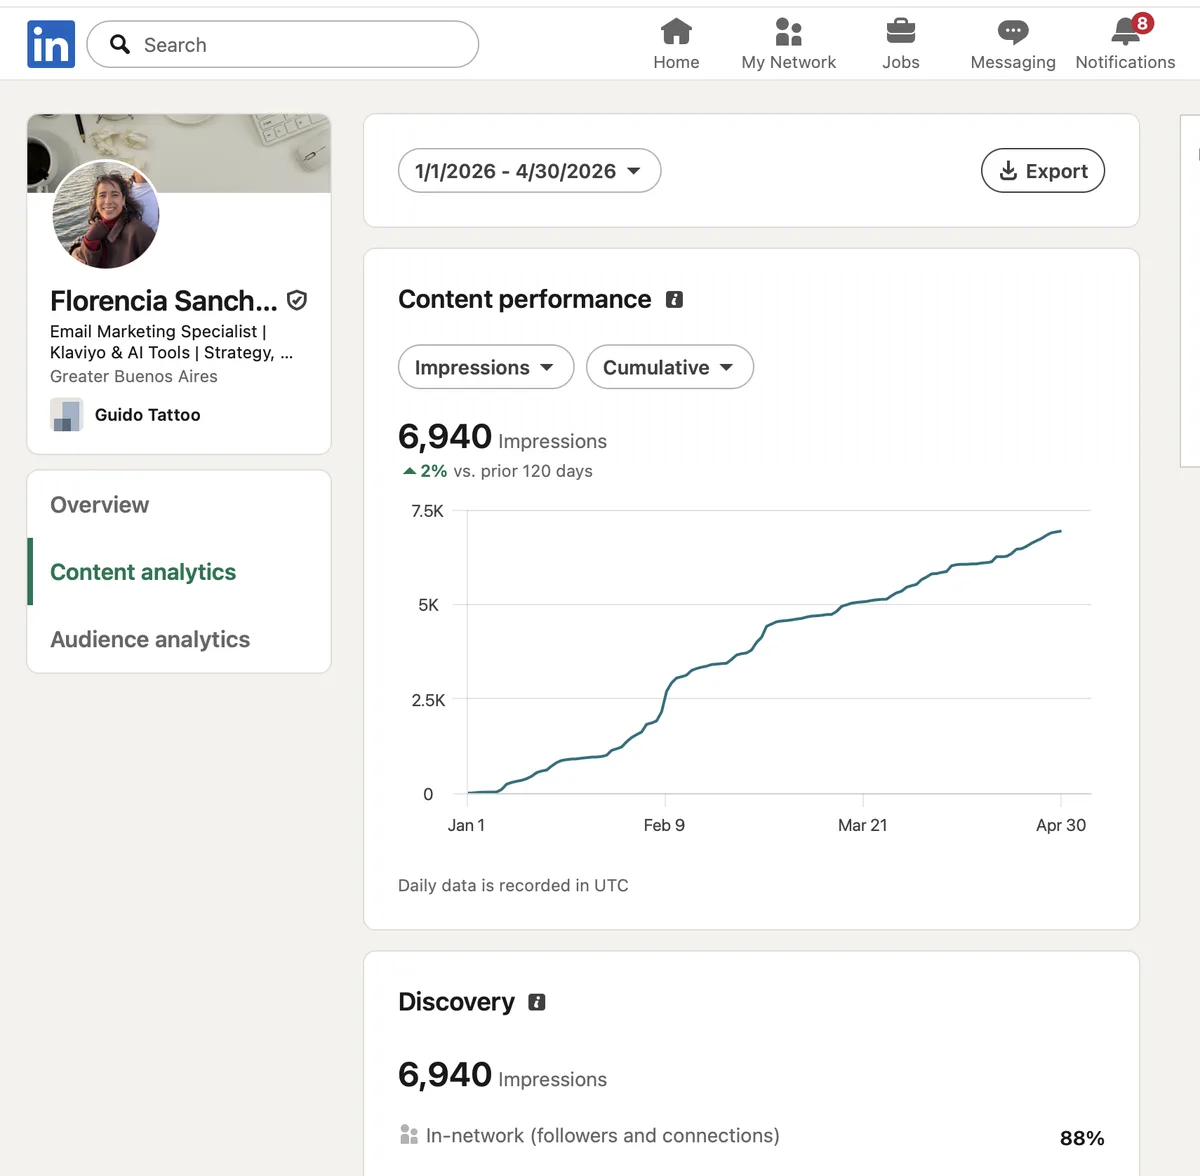Click the Export button

(1043, 171)
